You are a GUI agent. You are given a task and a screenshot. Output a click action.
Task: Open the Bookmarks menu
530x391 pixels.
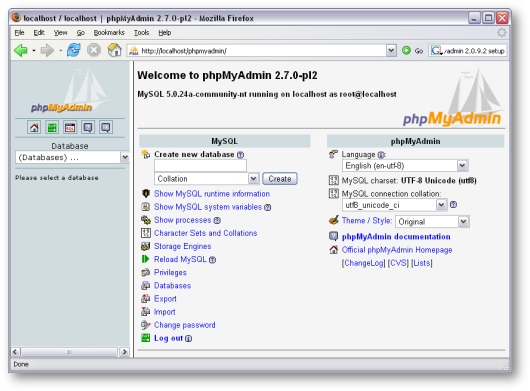click(109, 32)
